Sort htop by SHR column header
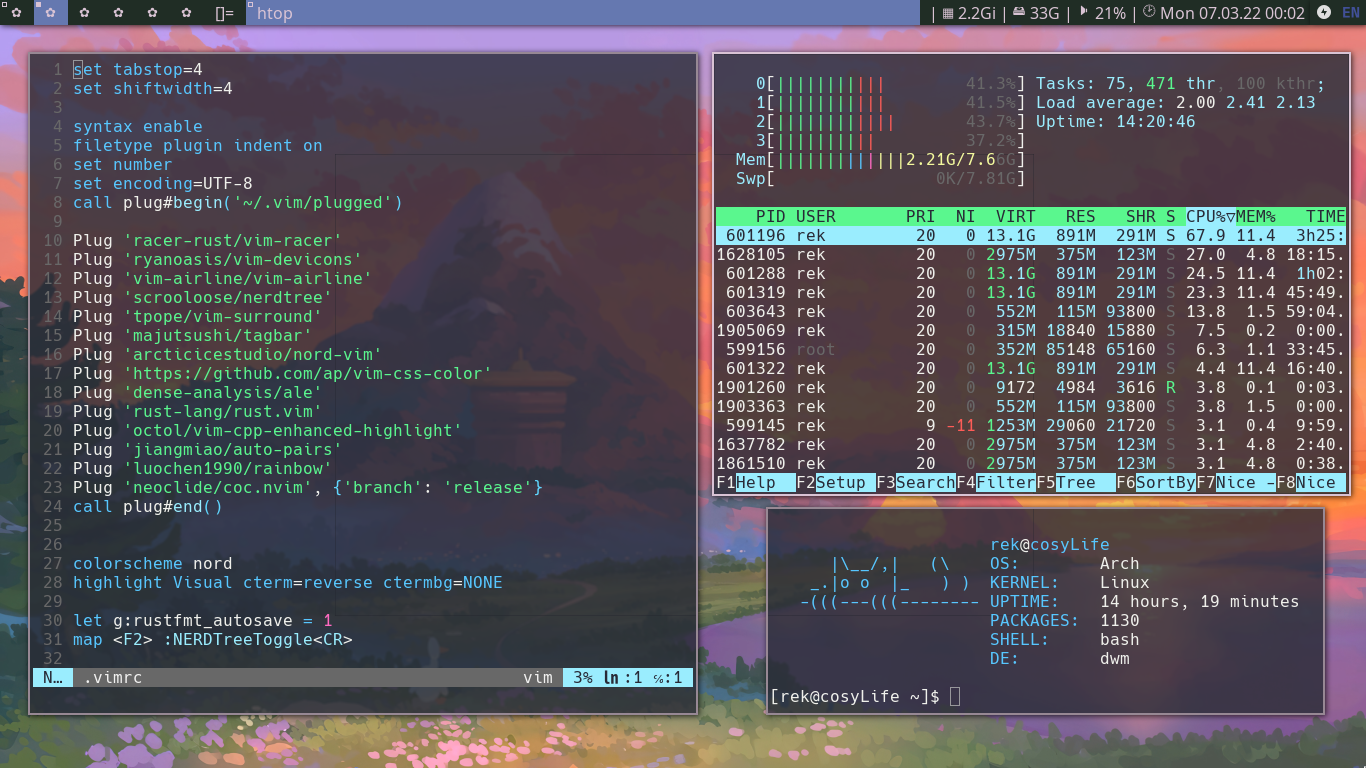The image size is (1366, 768). [1141, 216]
